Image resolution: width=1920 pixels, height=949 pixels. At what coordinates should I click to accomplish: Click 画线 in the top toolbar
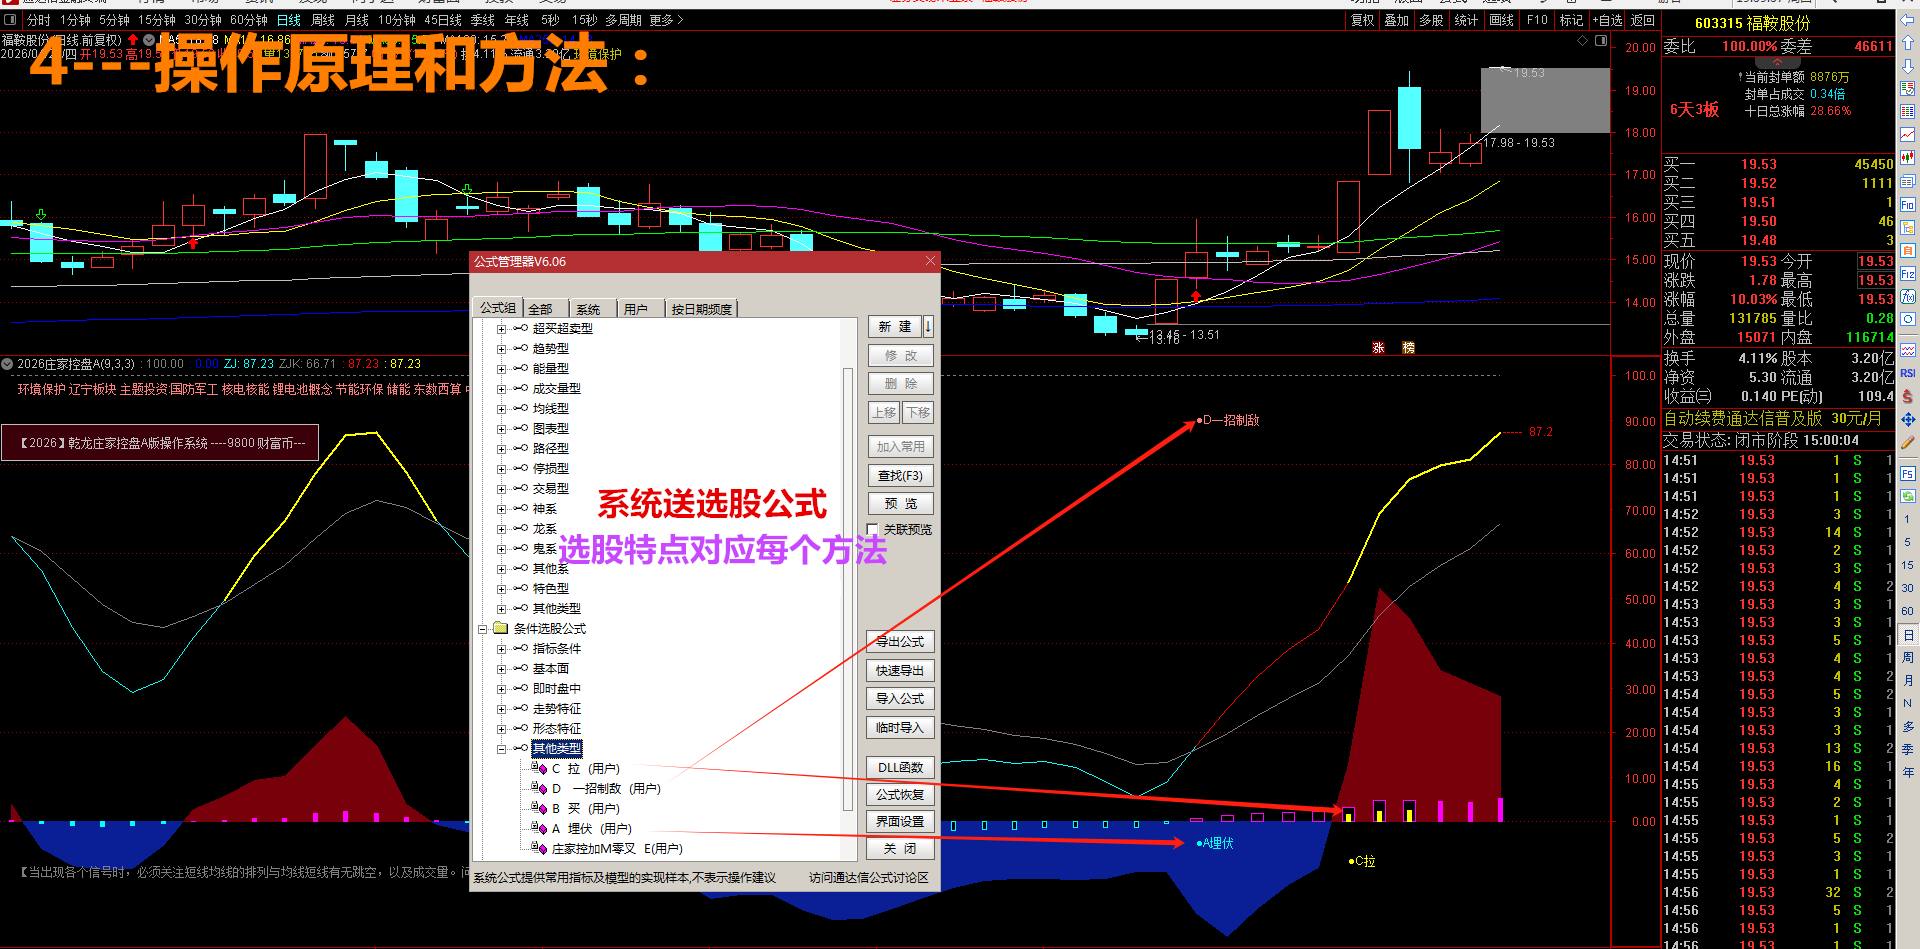(1501, 20)
